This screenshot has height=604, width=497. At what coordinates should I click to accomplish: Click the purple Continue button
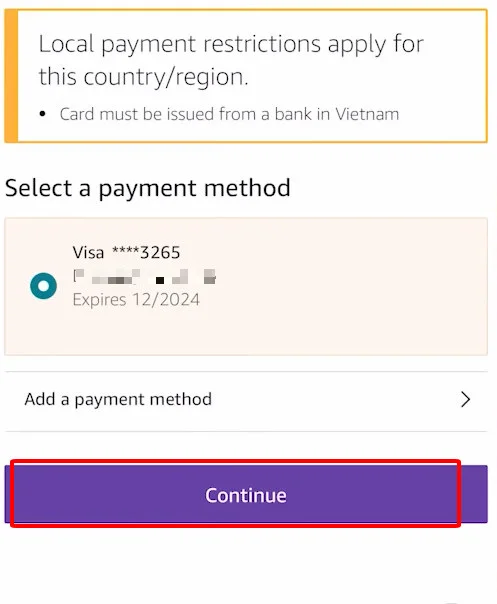tap(246, 494)
